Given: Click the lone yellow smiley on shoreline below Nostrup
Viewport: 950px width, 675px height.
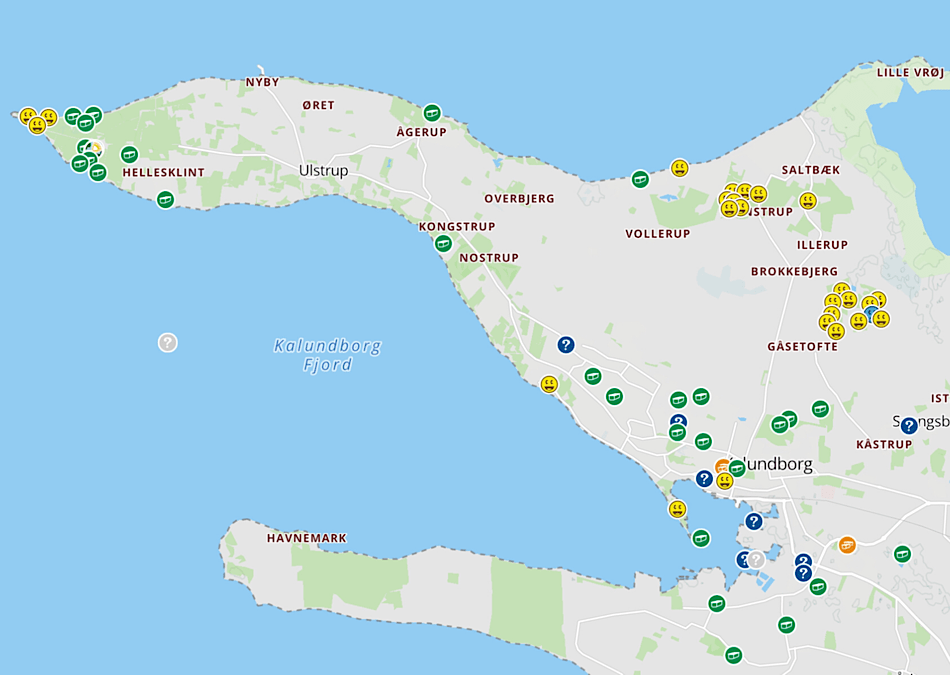Looking at the screenshot, I should pos(549,384).
